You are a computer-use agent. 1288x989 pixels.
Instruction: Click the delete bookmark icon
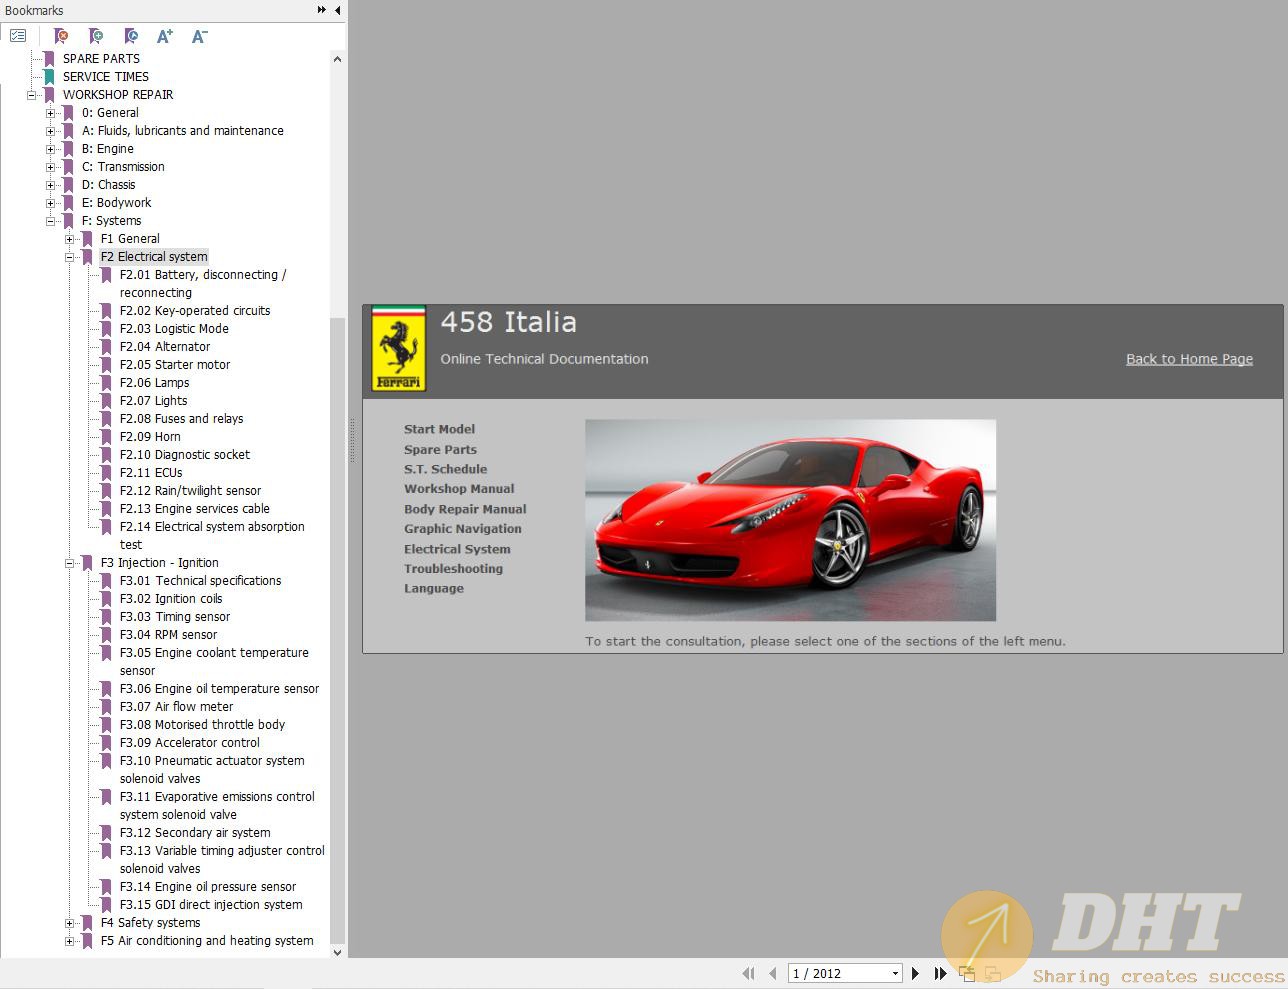tap(61, 36)
